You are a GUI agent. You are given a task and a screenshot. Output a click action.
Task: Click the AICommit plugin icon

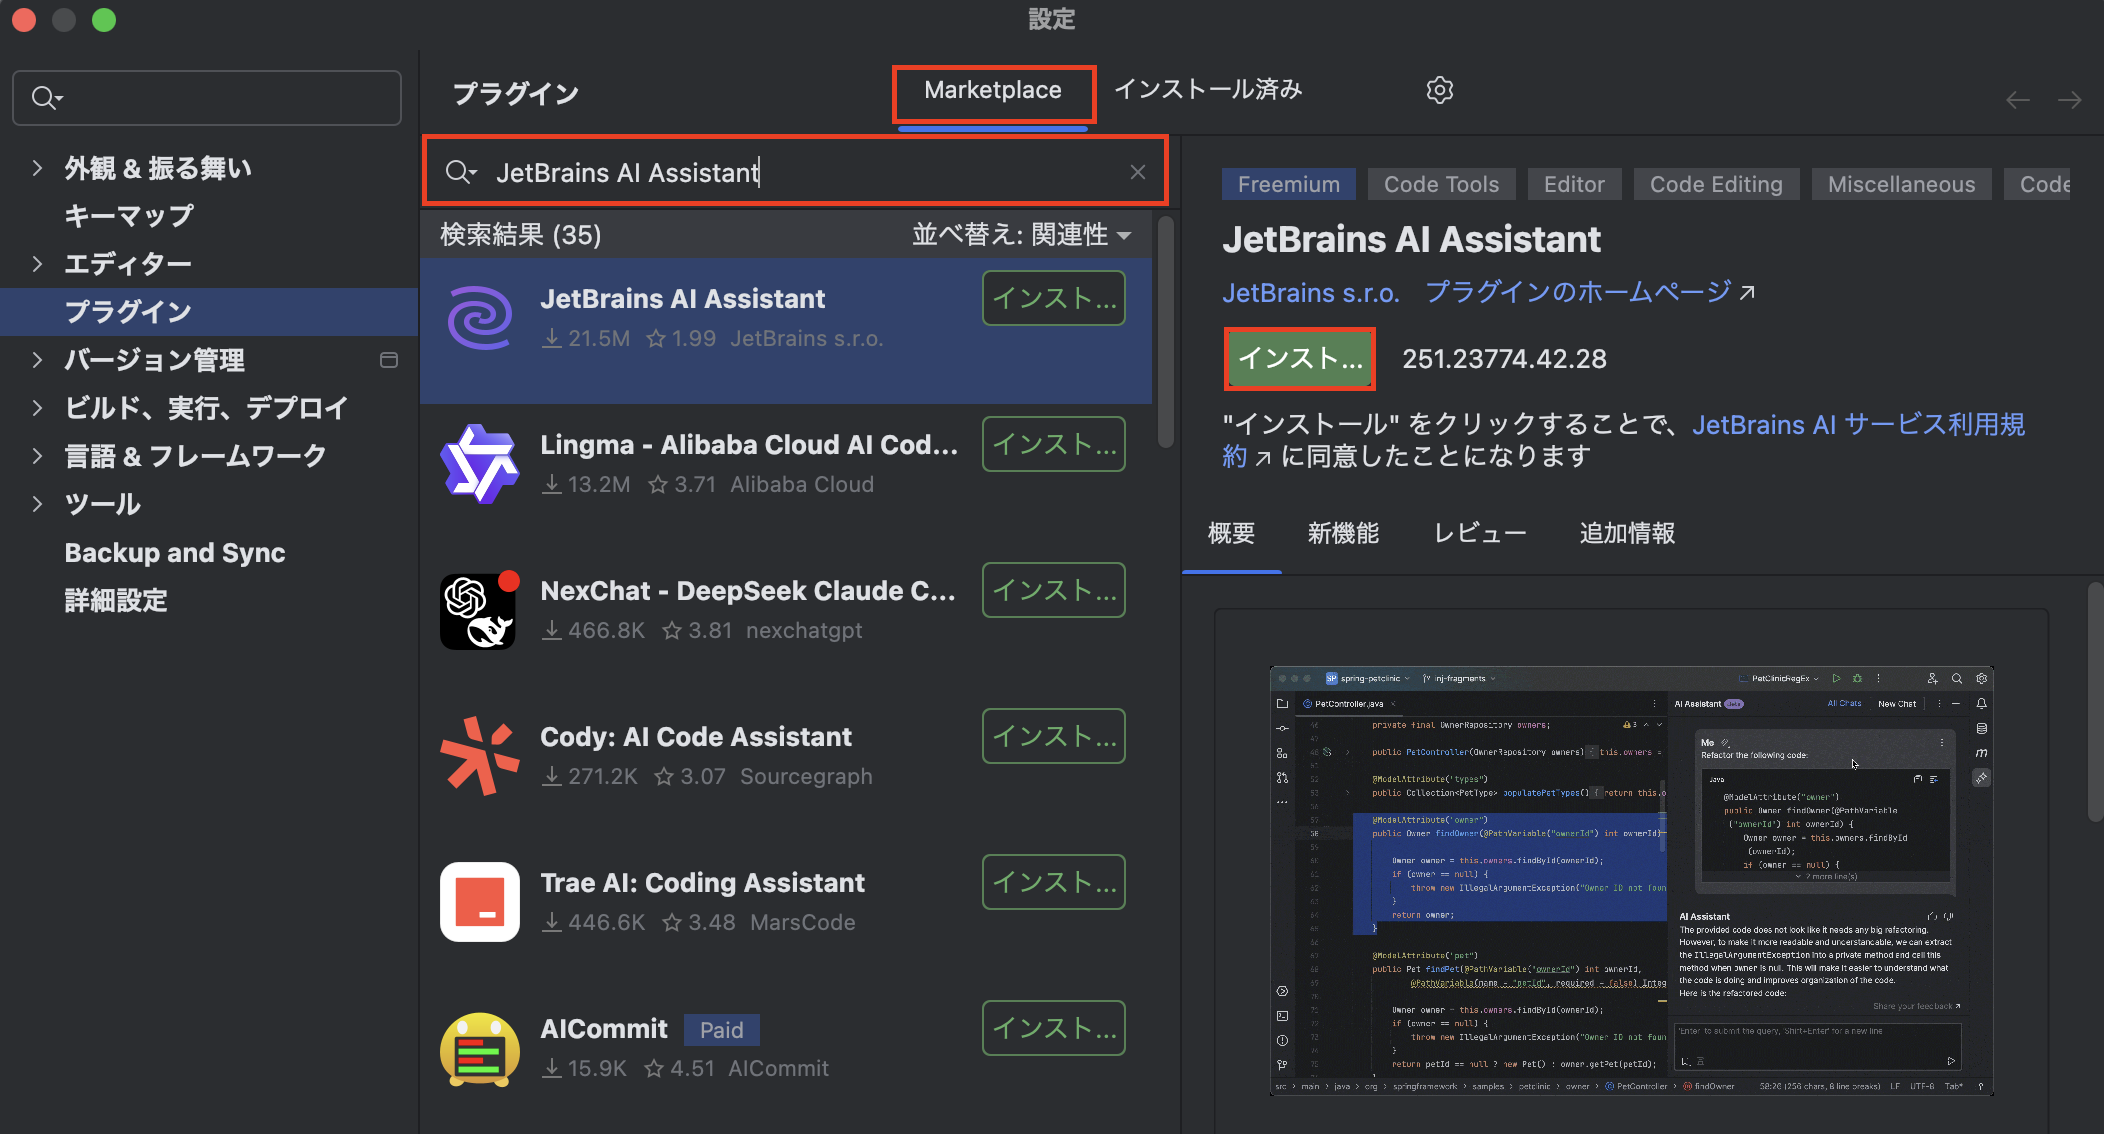(480, 1048)
